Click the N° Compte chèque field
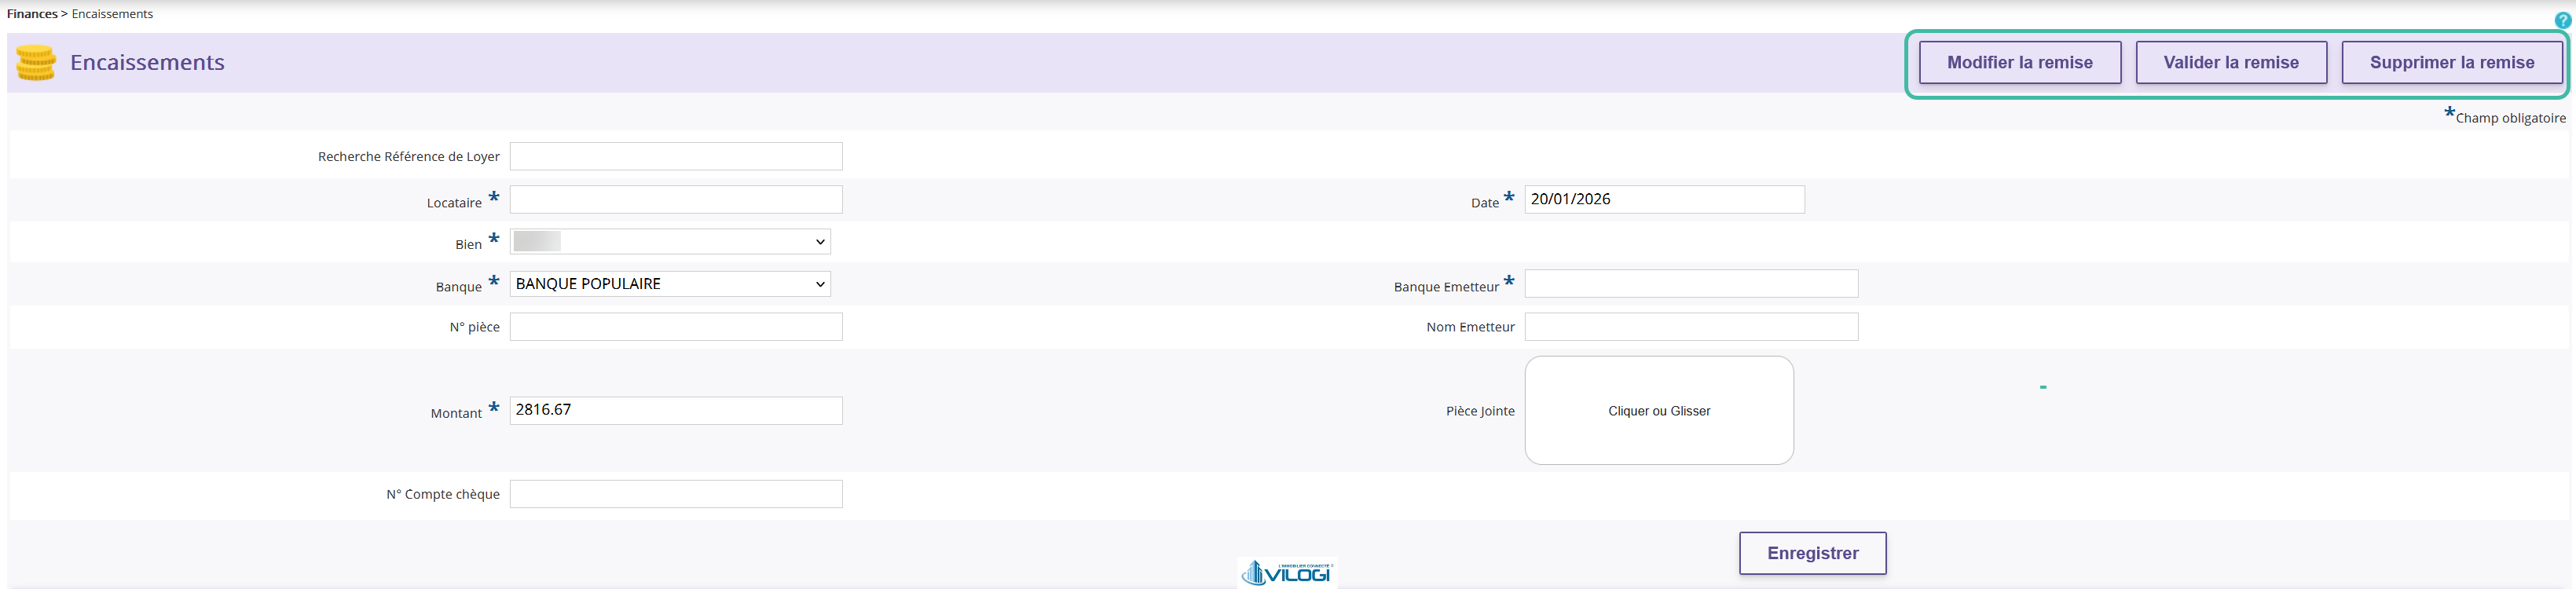Viewport: 2576px width, 589px height. click(676, 494)
